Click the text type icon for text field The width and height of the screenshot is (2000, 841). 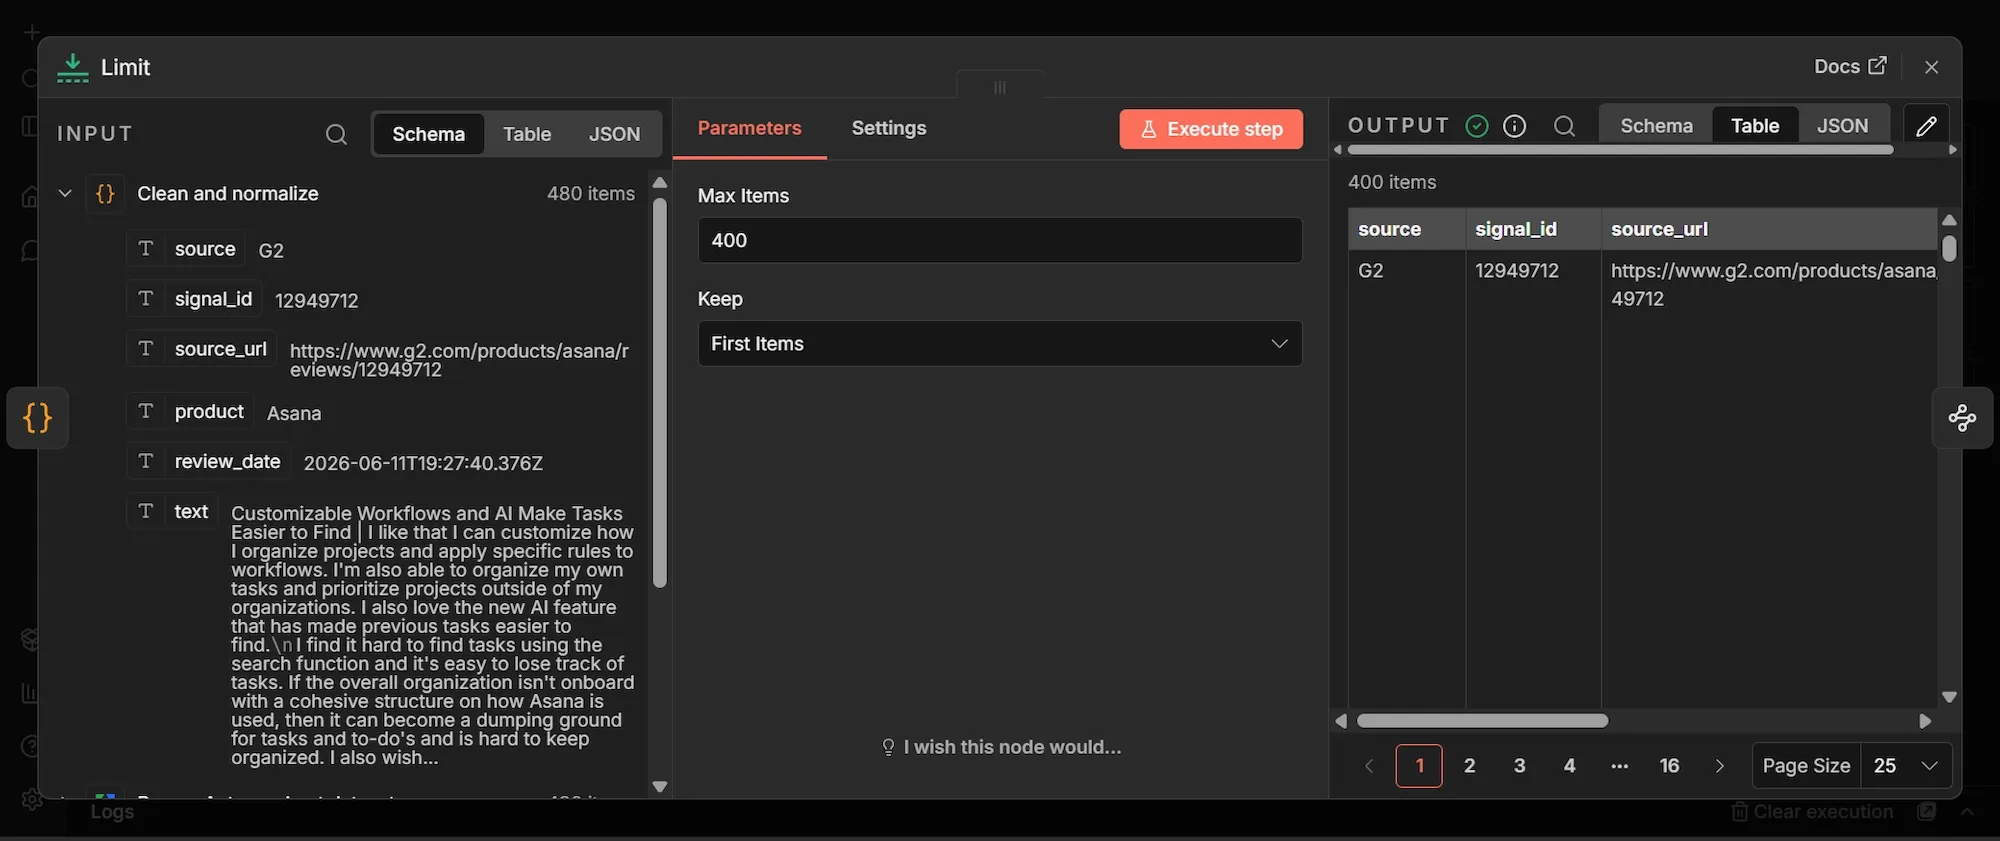pyautogui.click(x=146, y=512)
